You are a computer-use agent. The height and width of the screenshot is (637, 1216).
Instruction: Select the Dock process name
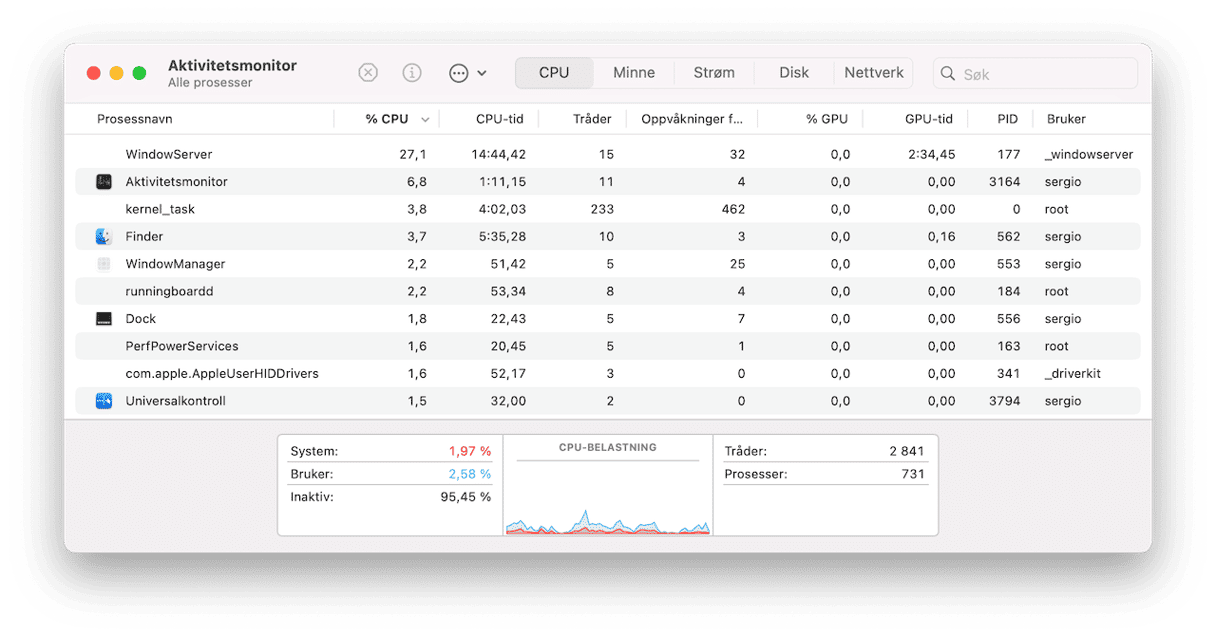point(141,319)
